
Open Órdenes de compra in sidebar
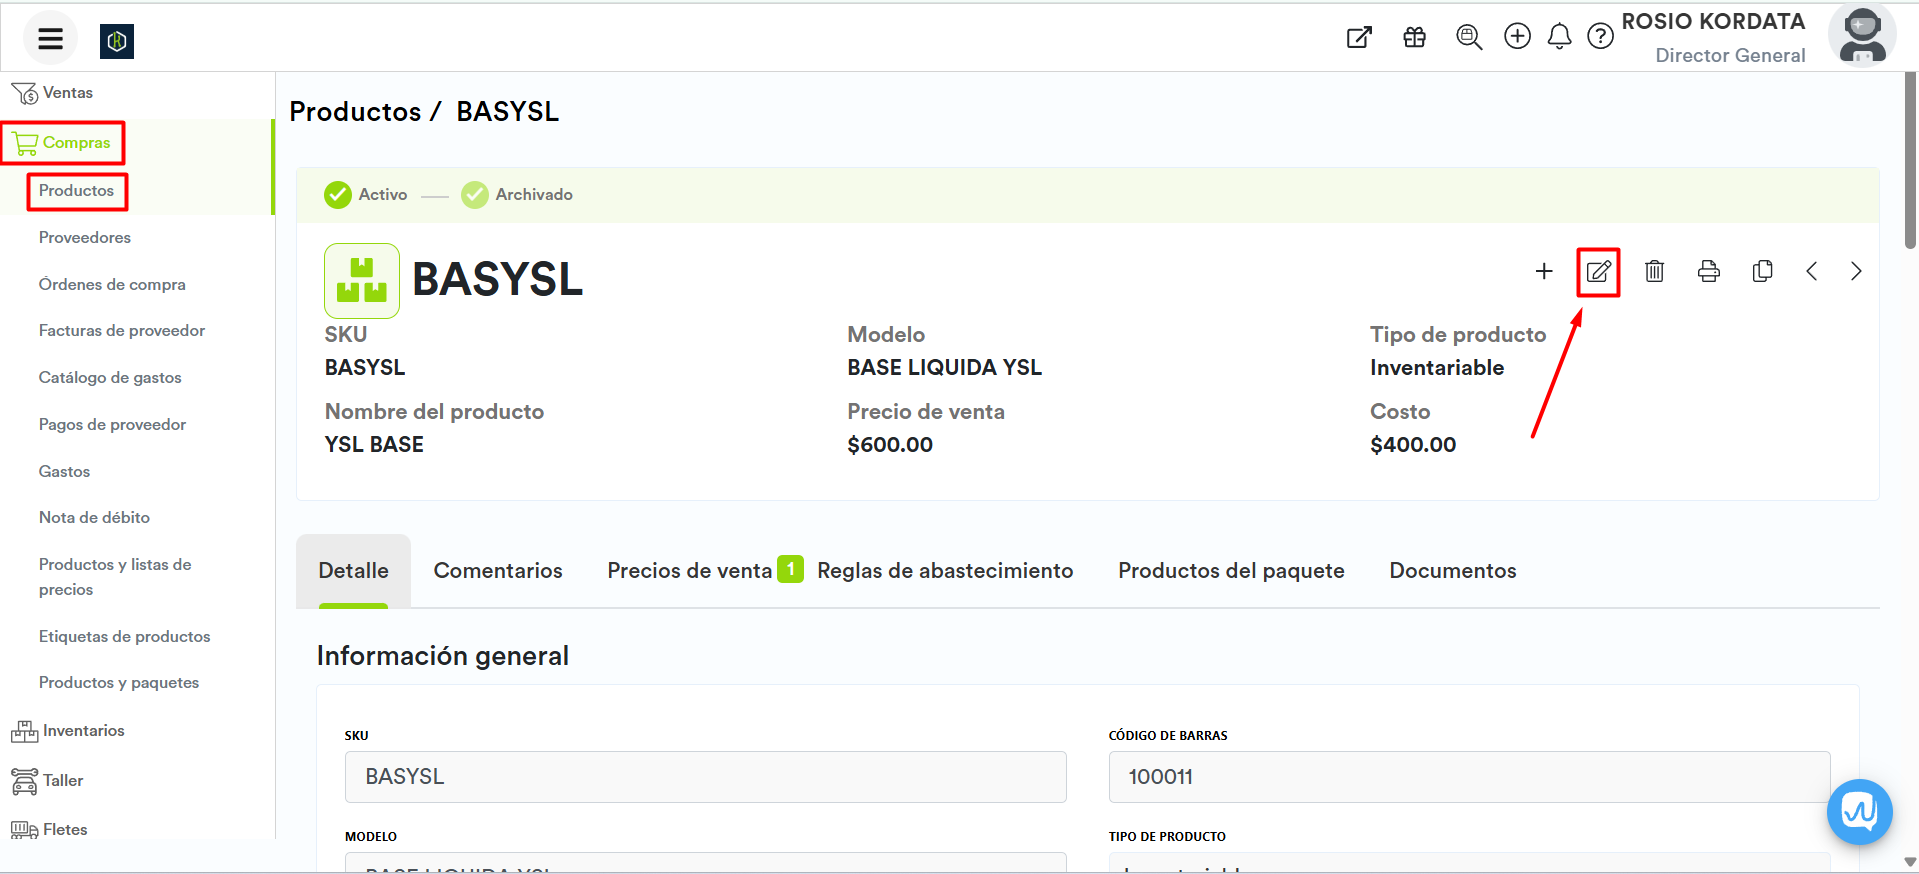click(x=112, y=285)
